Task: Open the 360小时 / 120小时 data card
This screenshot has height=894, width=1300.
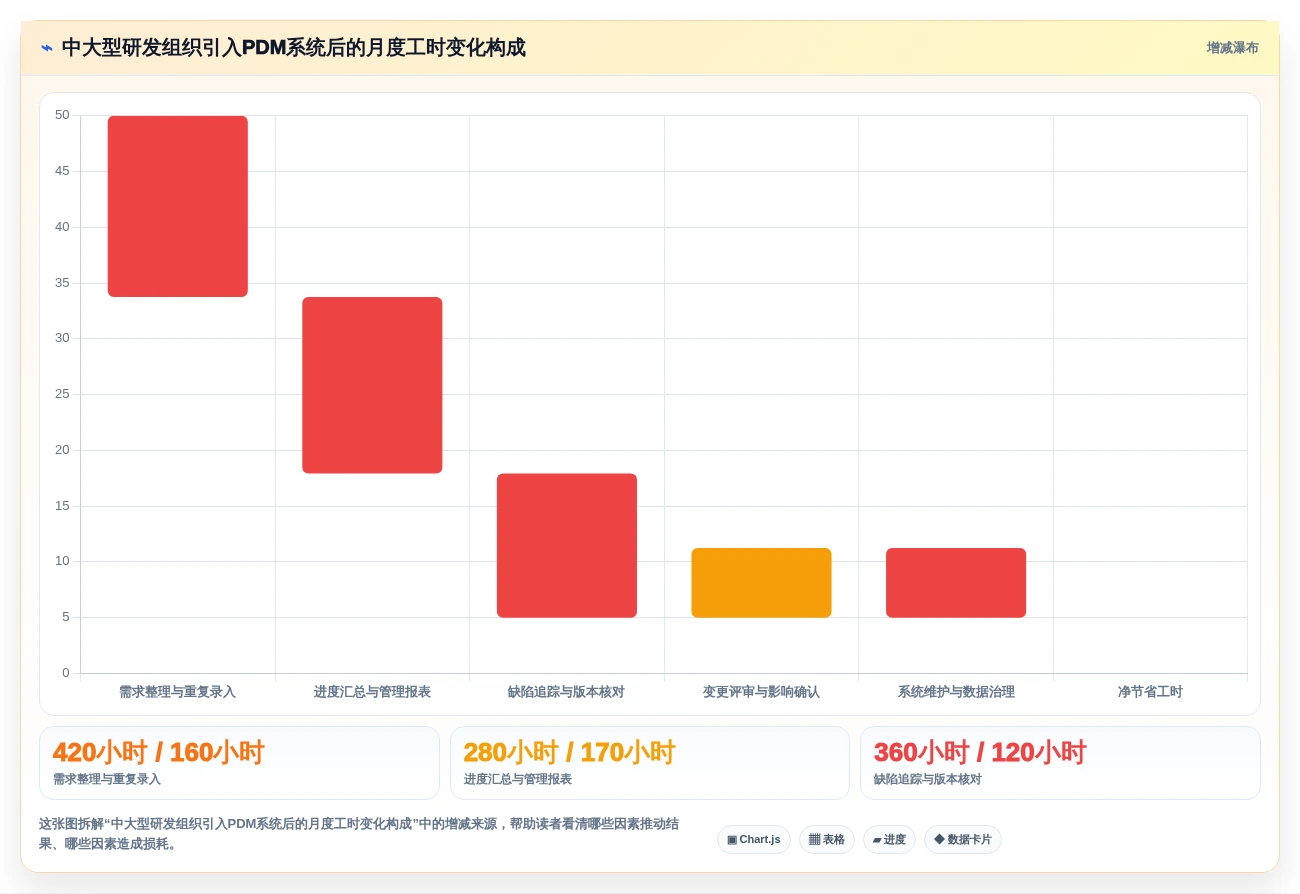Action: pos(1060,763)
